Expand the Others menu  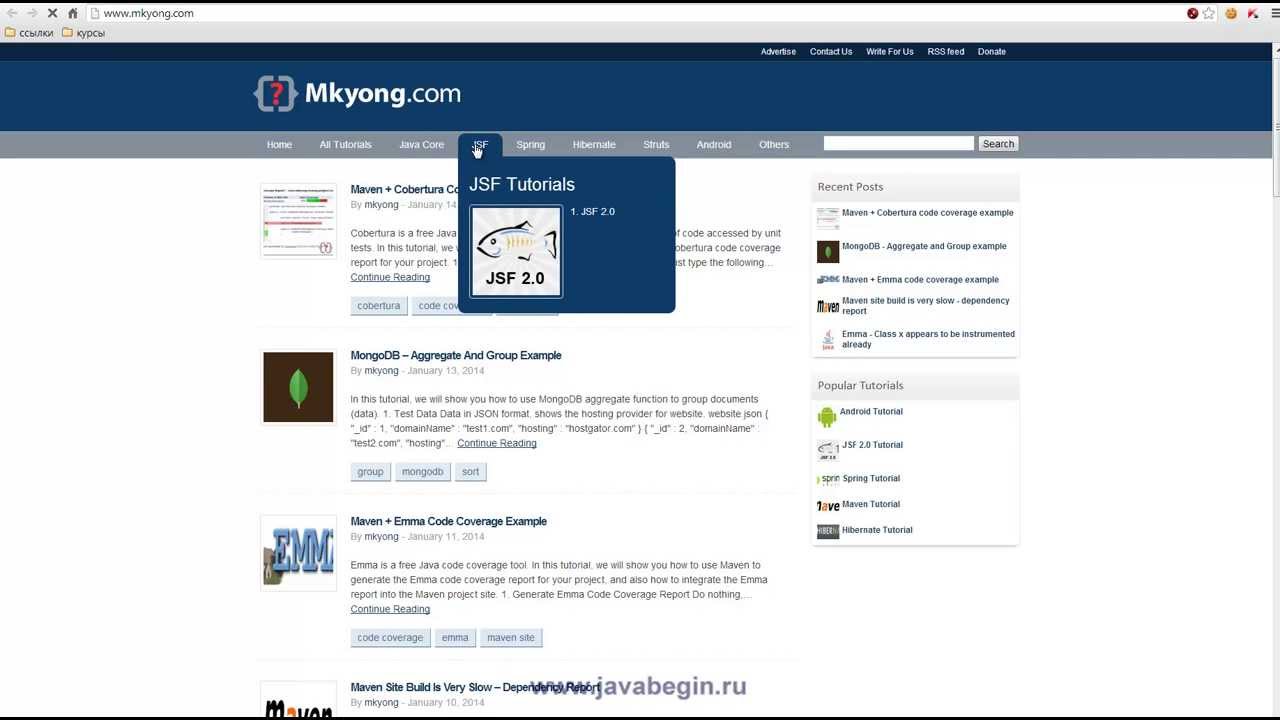[774, 145]
